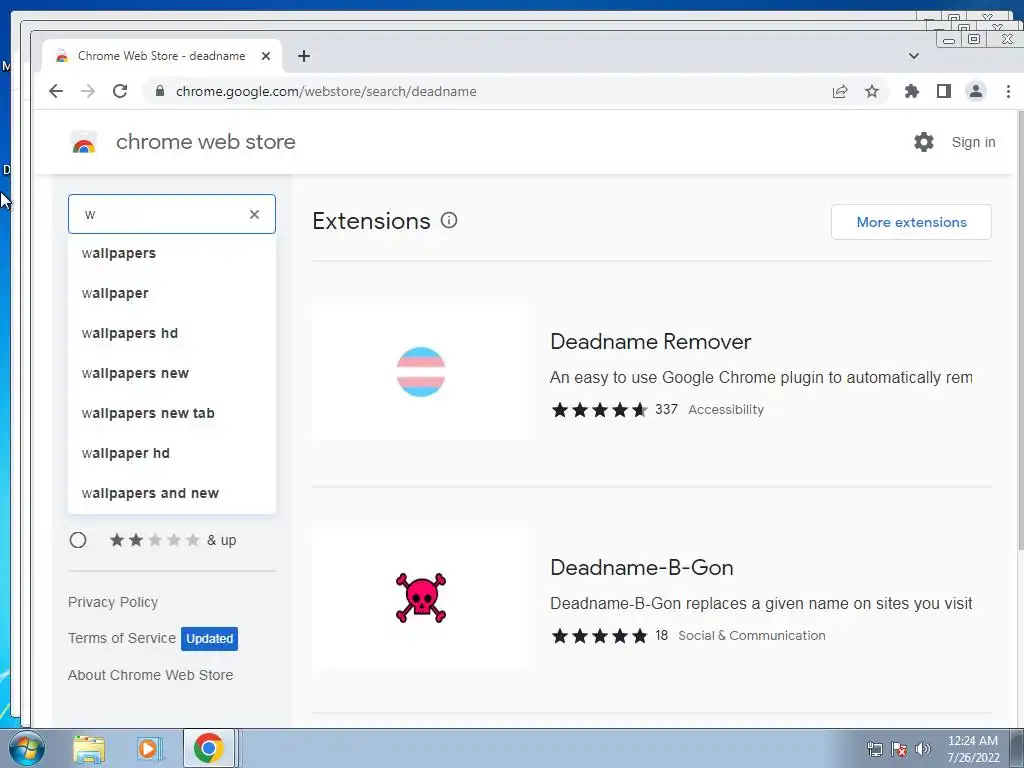Close the Chrome Web Store tab
Screen dimensions: 1024x768
coord(266,56)
